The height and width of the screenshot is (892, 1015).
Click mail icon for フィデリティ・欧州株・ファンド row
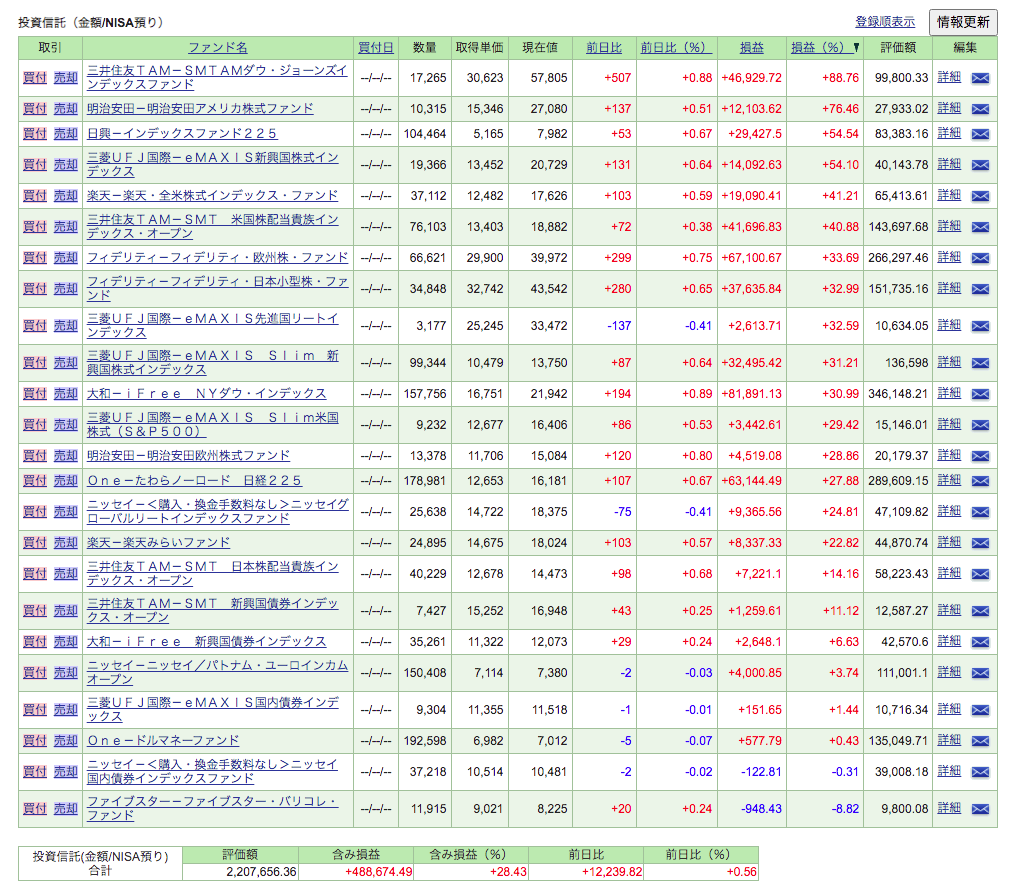[981, 258]
